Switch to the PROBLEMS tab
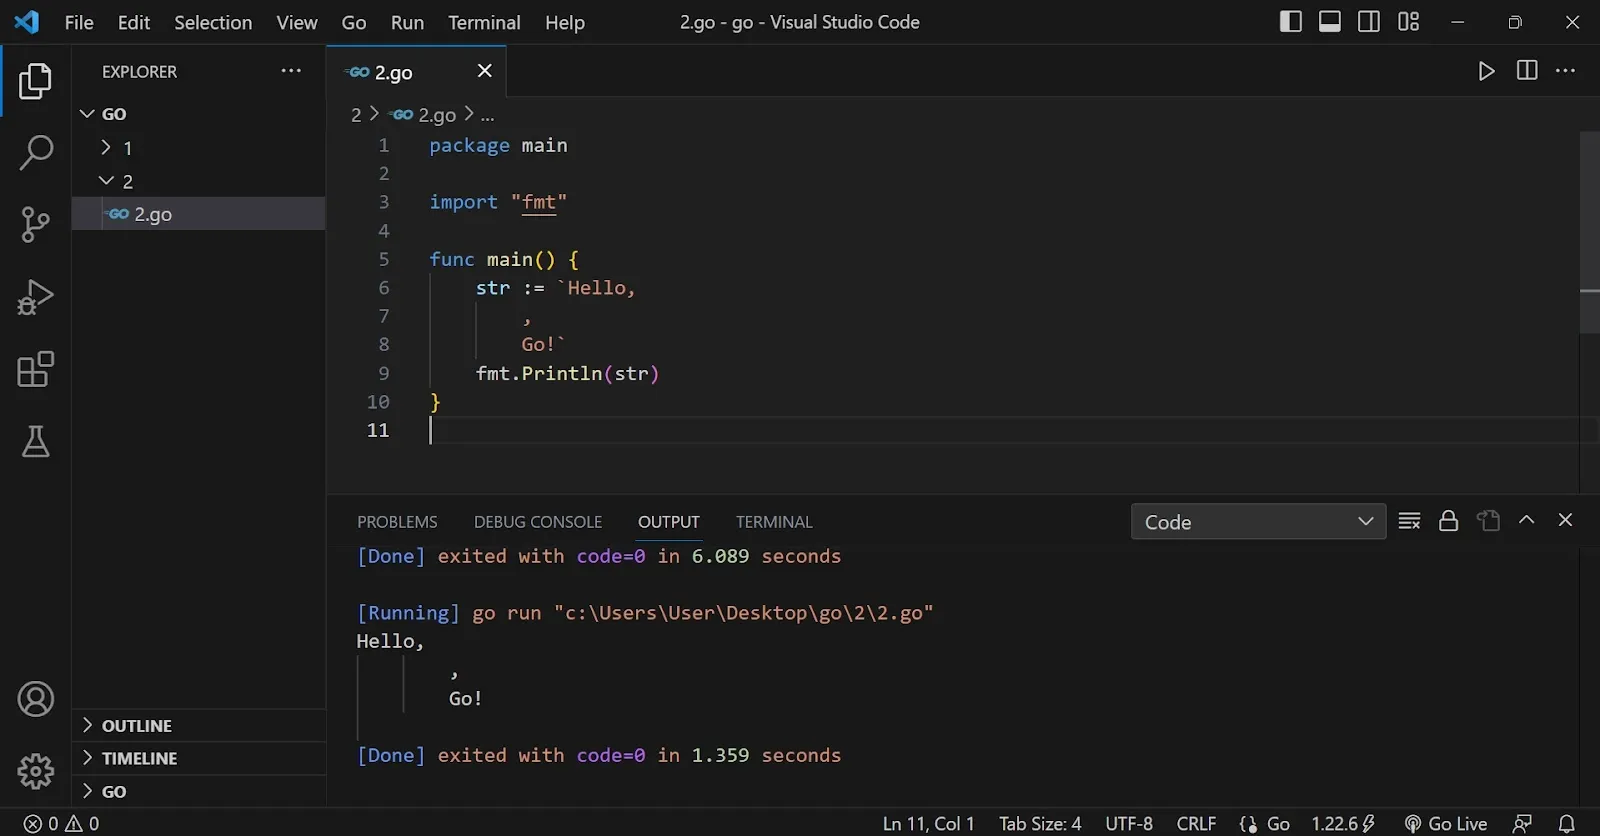The height and width of the screenshot is (836, 1600). point(397,522)
